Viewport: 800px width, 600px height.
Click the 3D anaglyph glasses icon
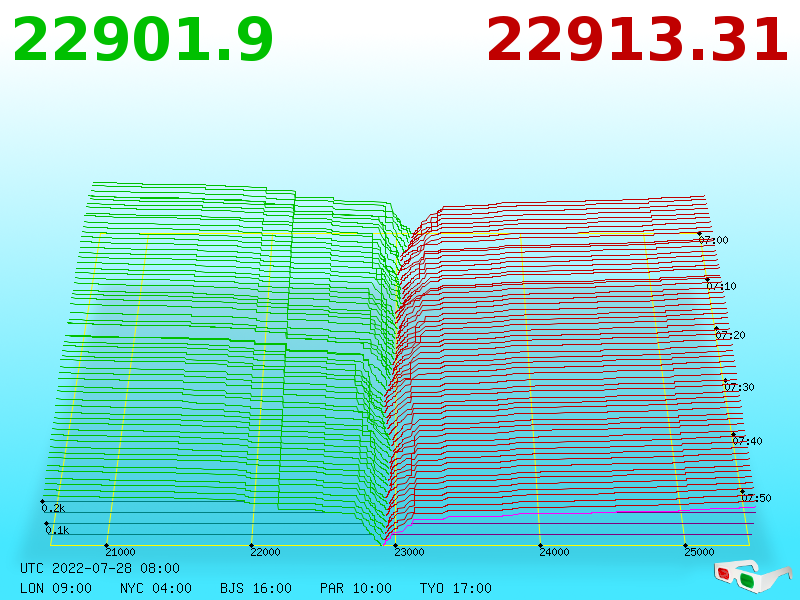(753, 576)
